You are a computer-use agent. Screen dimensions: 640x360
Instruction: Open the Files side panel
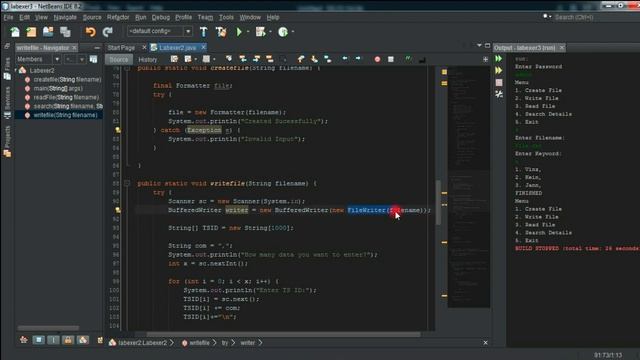pos(7,69)
